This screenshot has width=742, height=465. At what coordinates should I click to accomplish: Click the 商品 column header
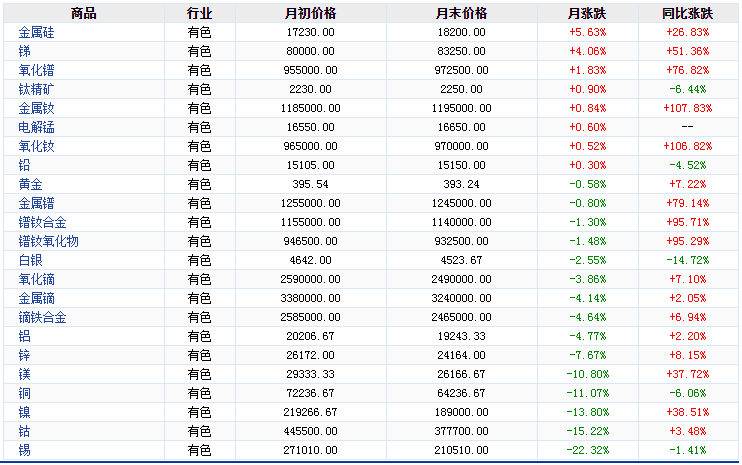84,13
